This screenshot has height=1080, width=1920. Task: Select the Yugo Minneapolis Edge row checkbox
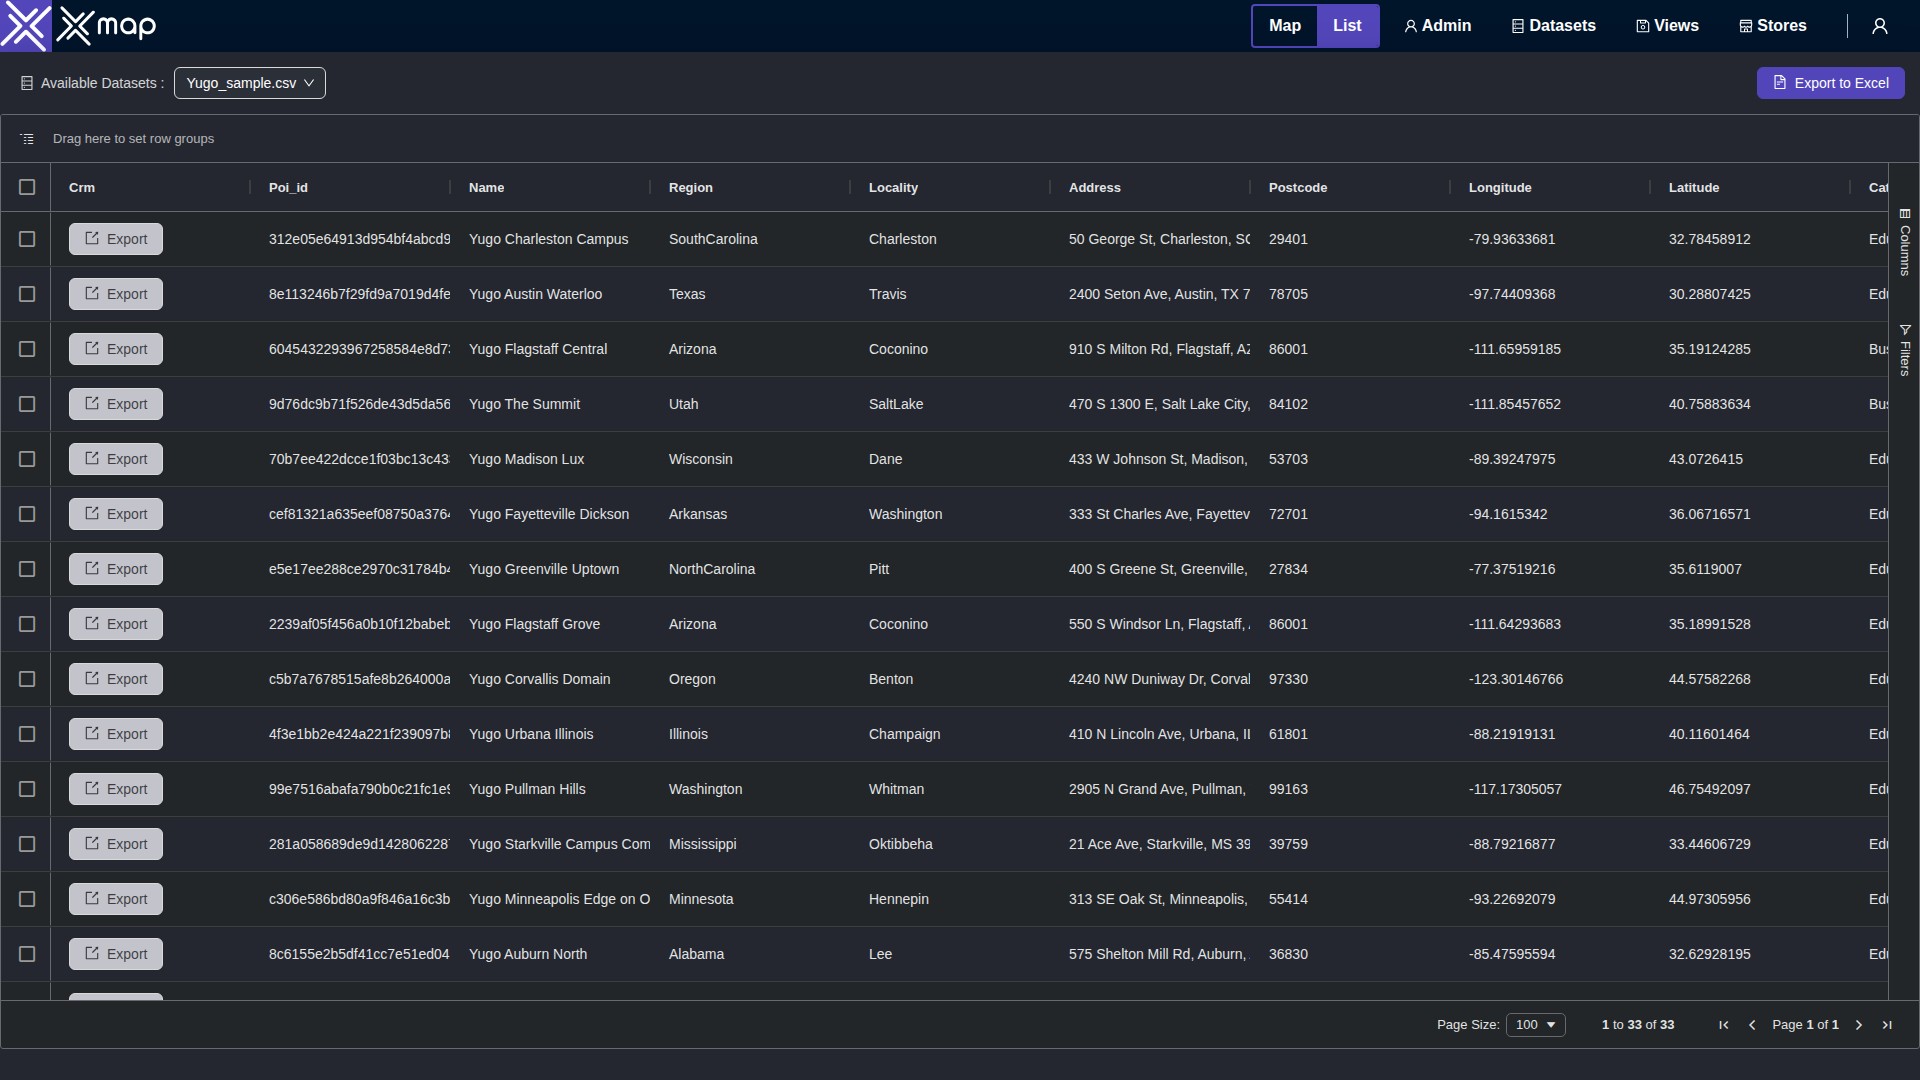27,899
